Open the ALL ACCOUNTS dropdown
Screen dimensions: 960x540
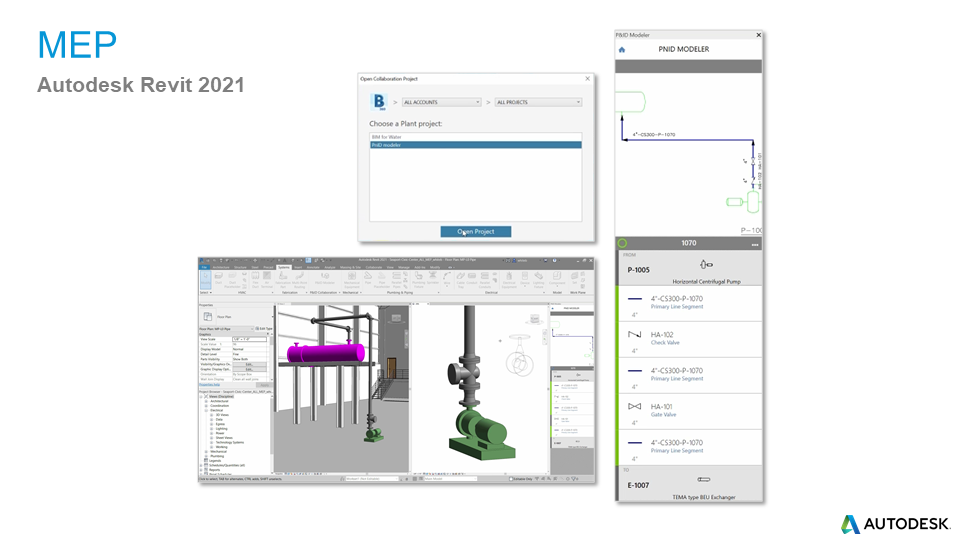click(441, 102)
